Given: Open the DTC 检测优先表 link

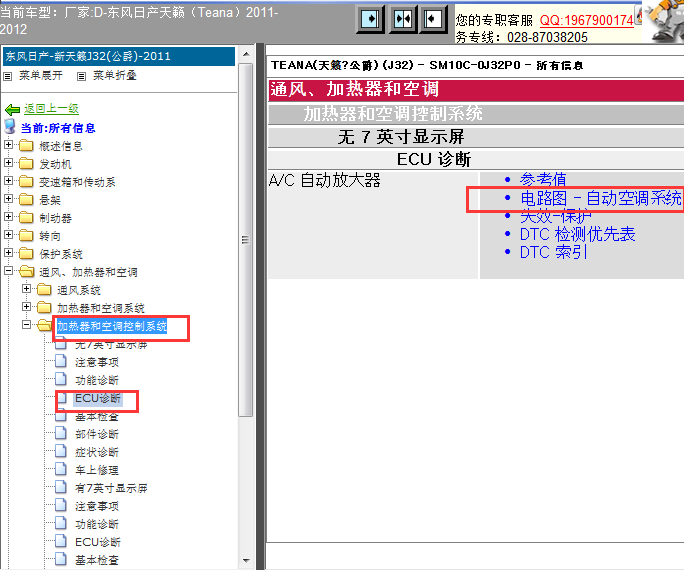Looking at the screenshot, I should click(x=577, y=234).
